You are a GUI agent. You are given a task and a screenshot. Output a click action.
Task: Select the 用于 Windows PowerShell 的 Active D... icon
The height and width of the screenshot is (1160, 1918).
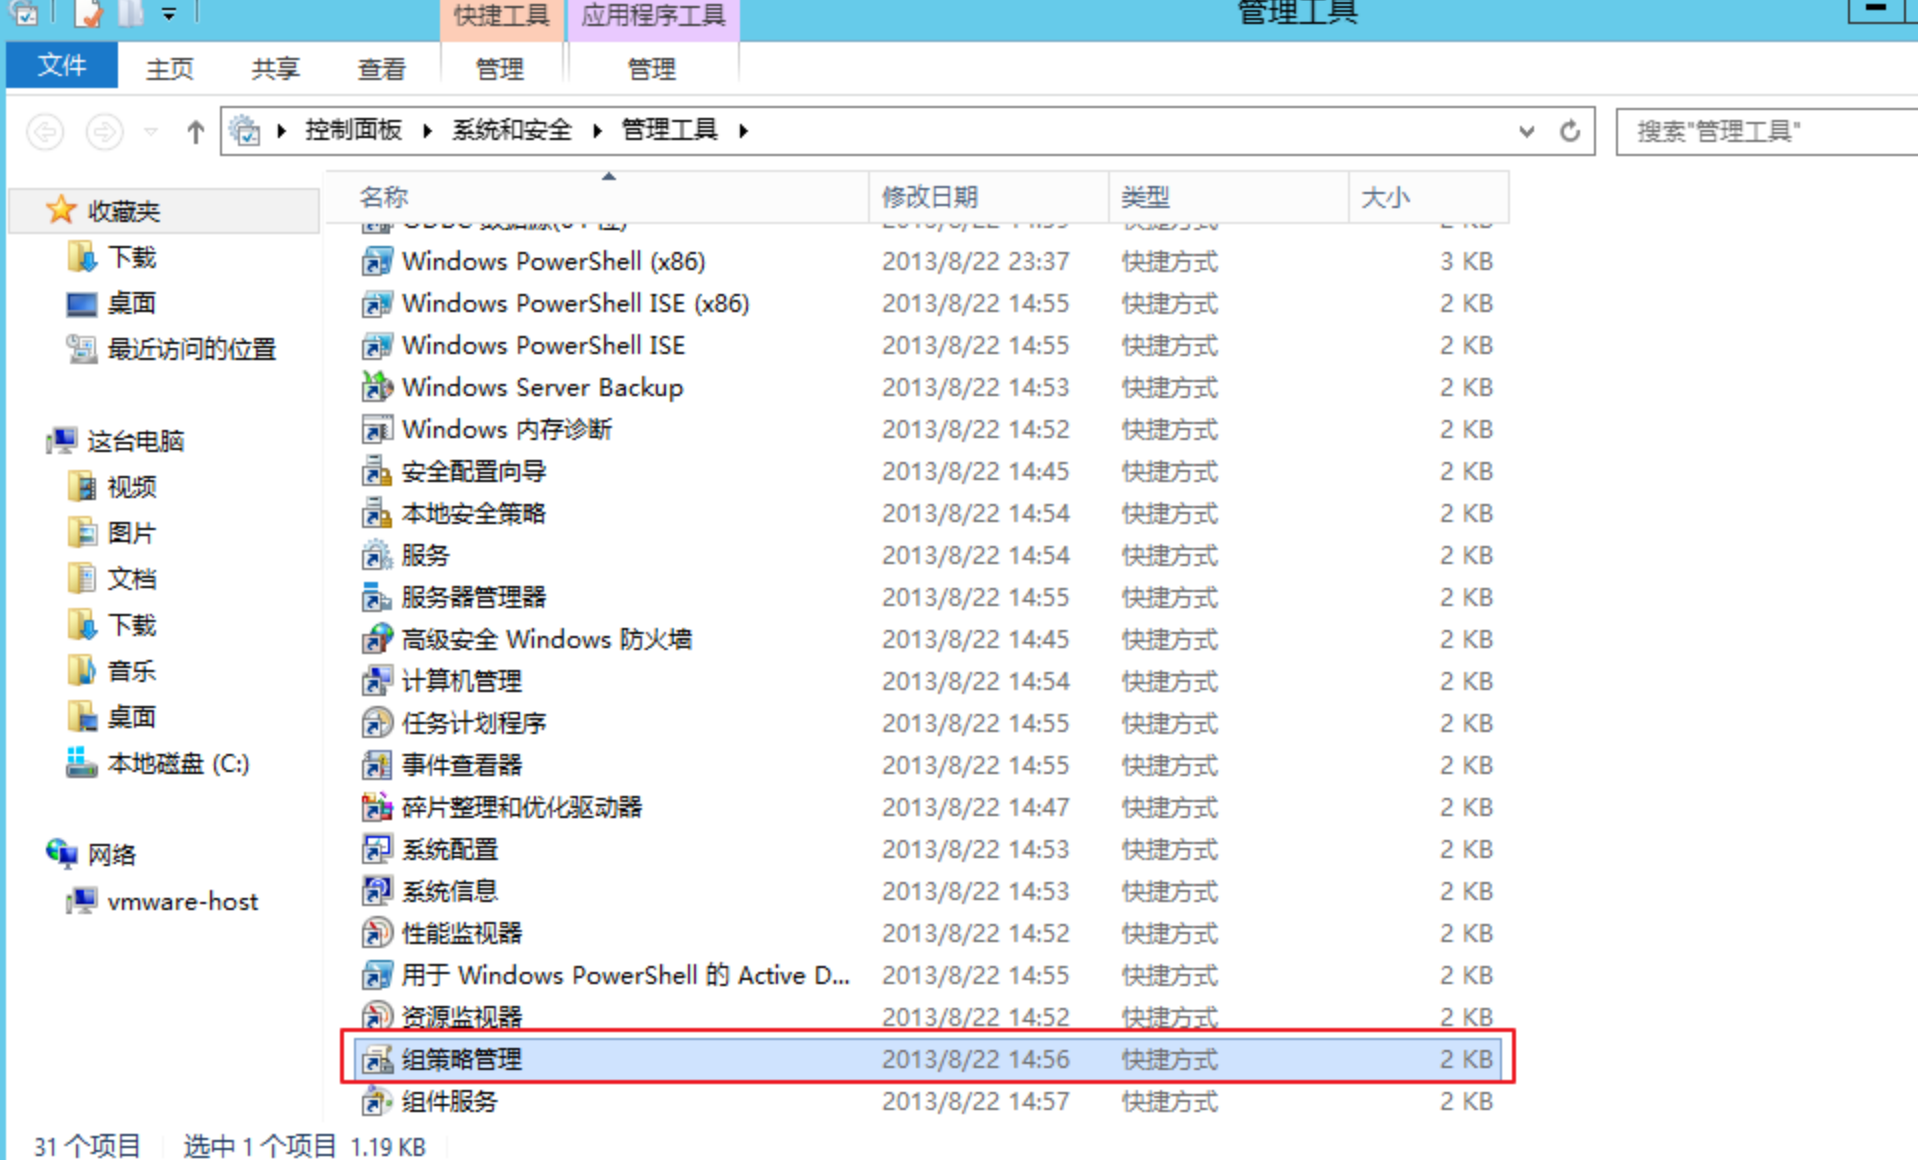click(377, 976)
